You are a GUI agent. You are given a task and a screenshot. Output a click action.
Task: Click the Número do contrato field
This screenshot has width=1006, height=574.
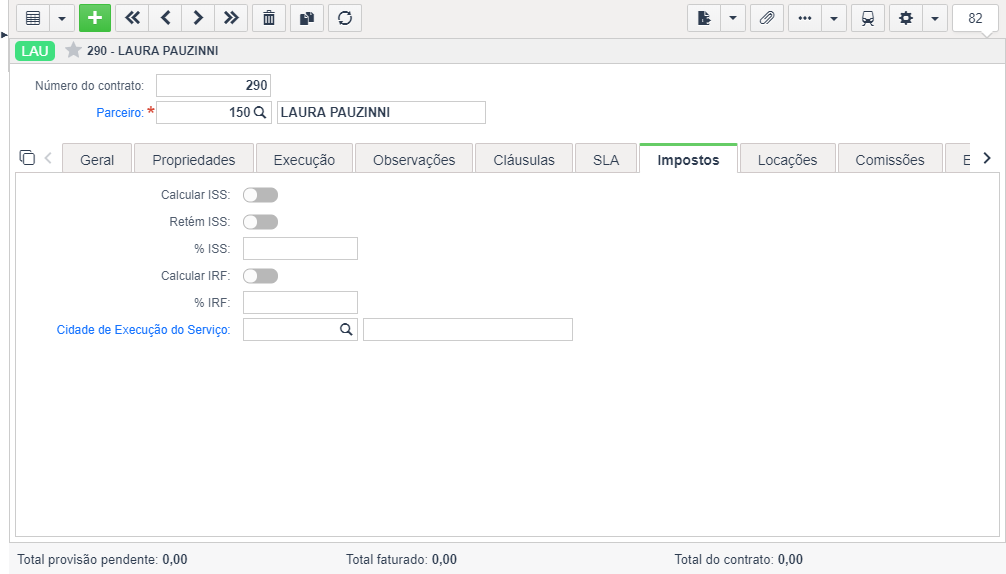click(x=213, y=85)
